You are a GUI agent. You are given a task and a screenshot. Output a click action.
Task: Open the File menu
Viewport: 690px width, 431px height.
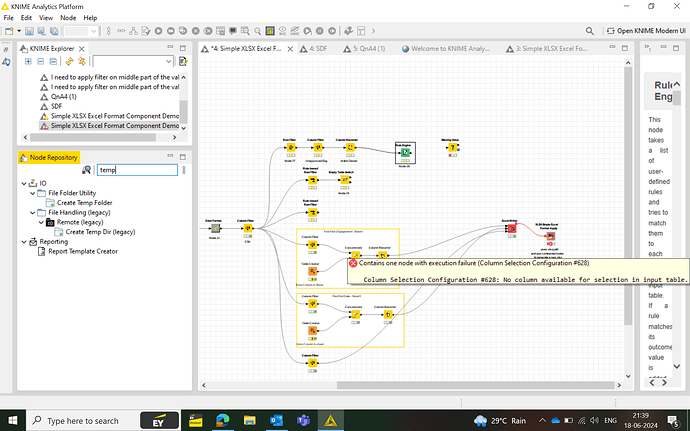8,18
